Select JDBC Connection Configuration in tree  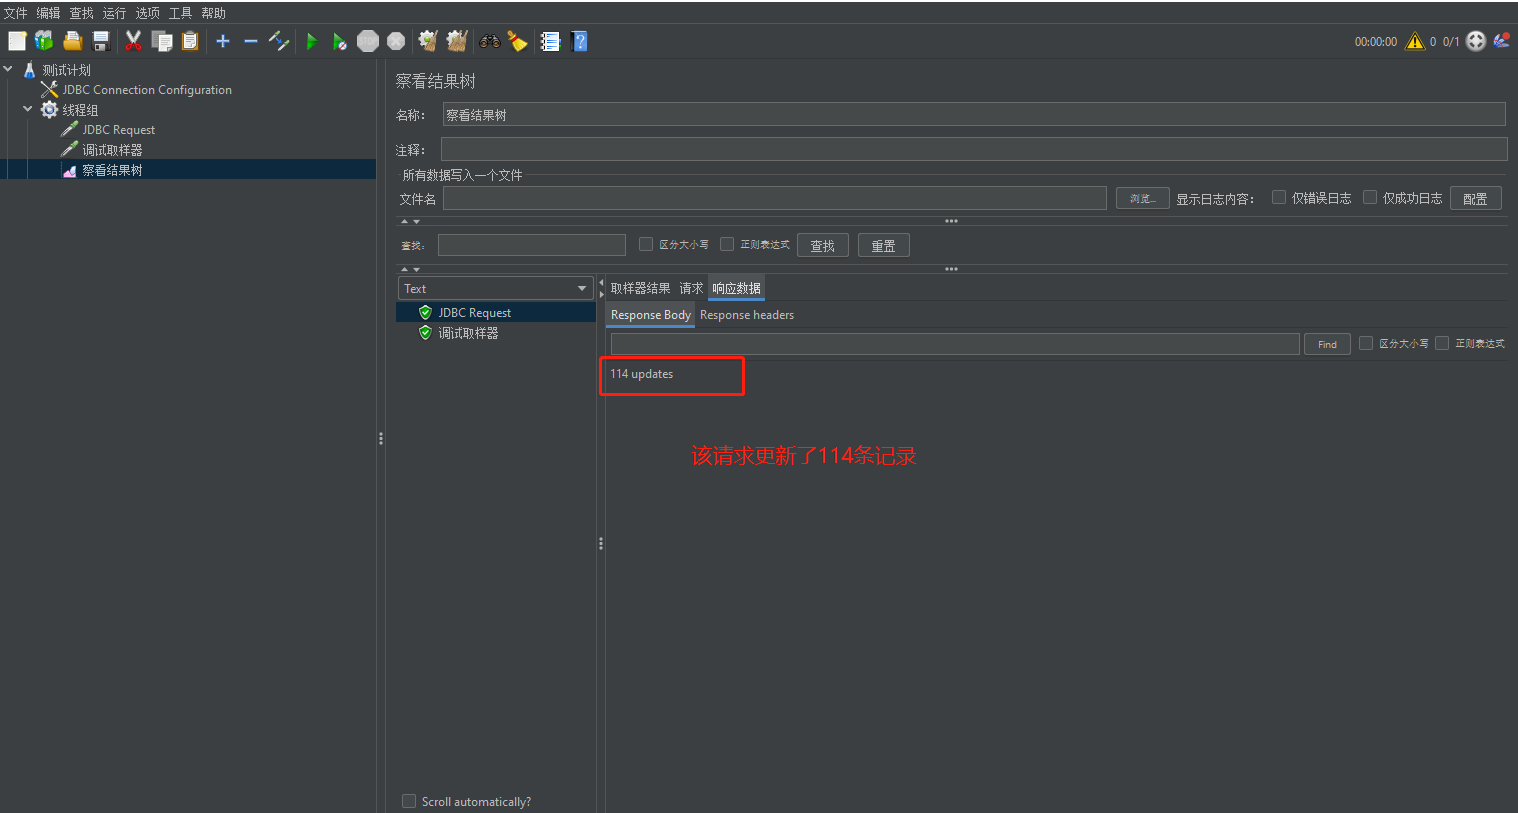pos(147,90)
